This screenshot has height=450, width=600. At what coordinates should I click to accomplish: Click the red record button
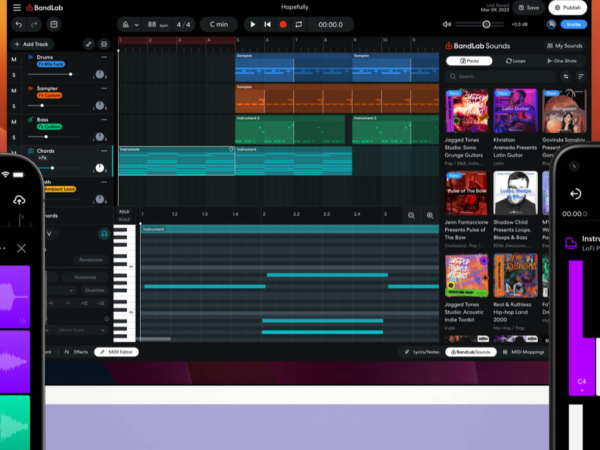[283, 24]
